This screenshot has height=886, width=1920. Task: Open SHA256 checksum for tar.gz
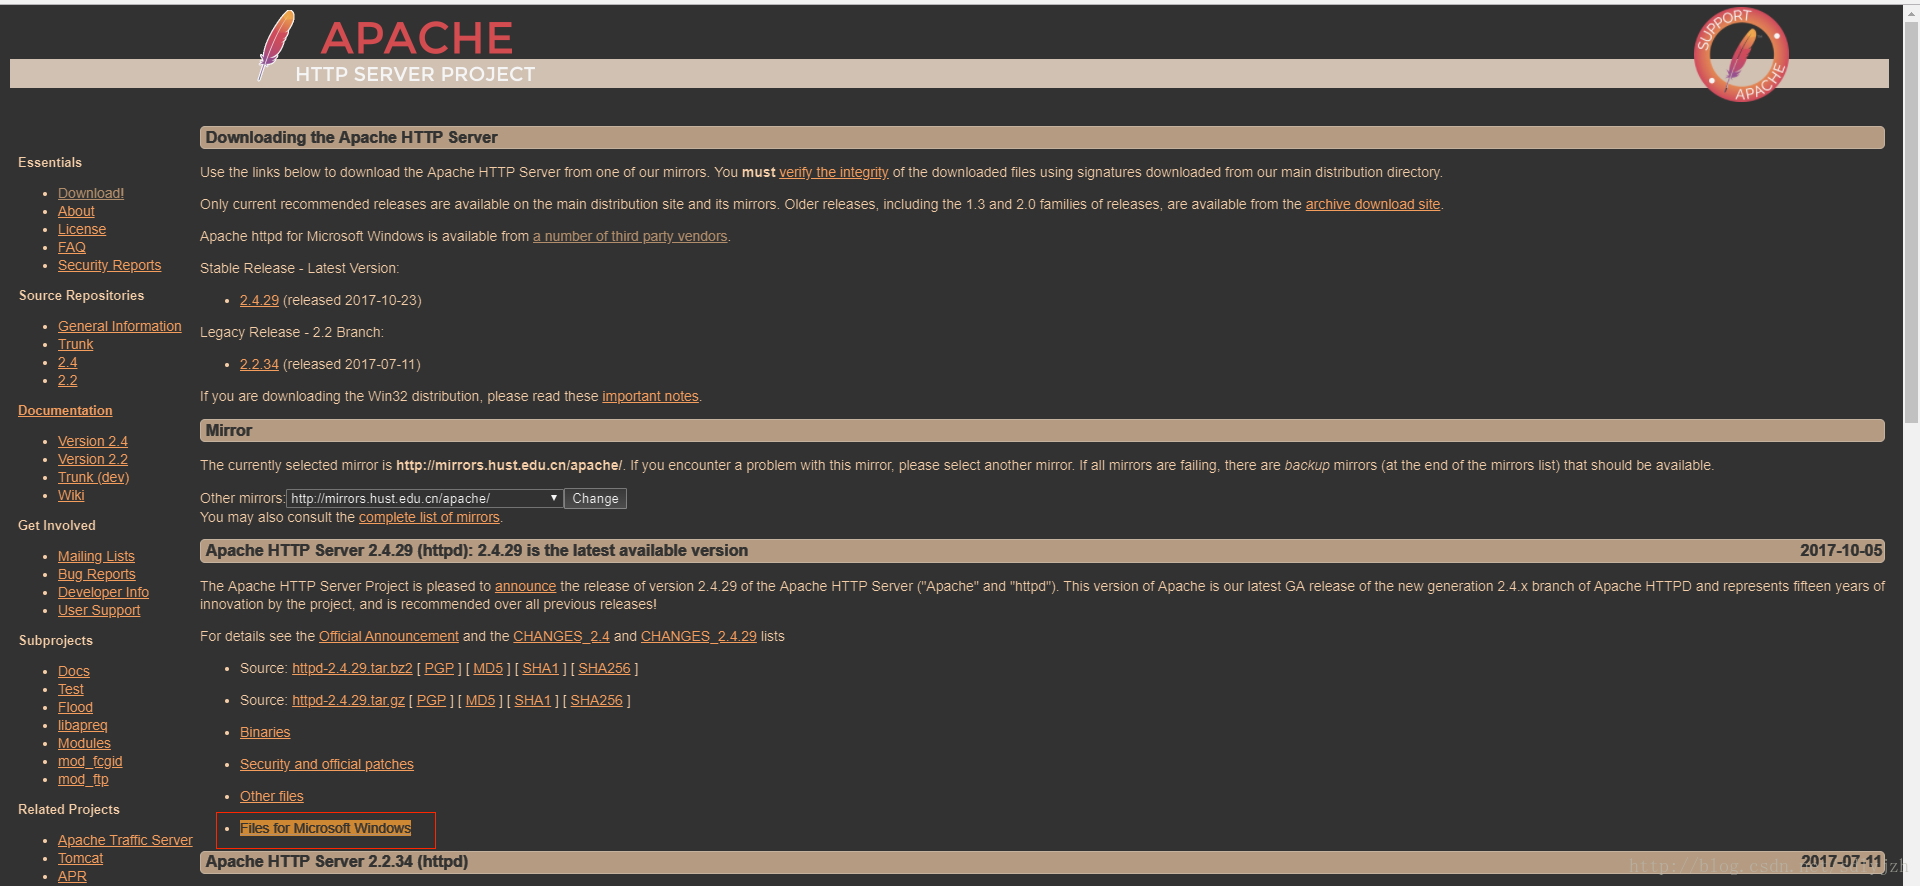596,700
